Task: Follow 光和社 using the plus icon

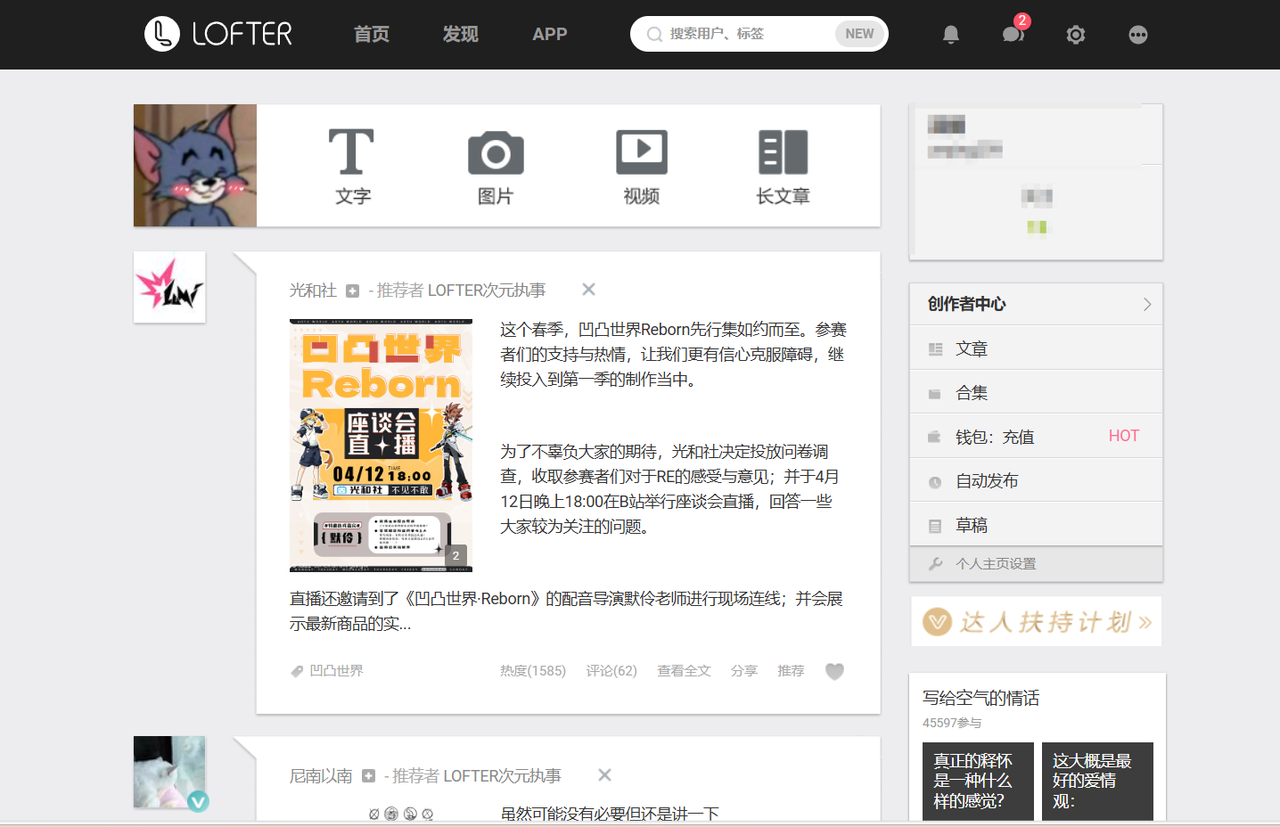Action: point(352,291)
